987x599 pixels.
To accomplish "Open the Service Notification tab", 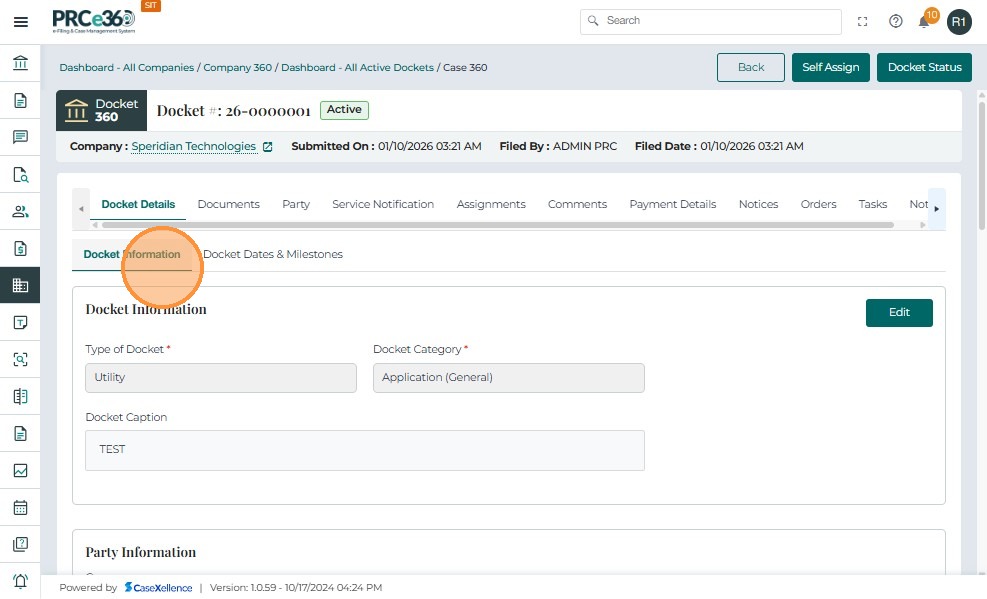I will click(x=383, y=204).
